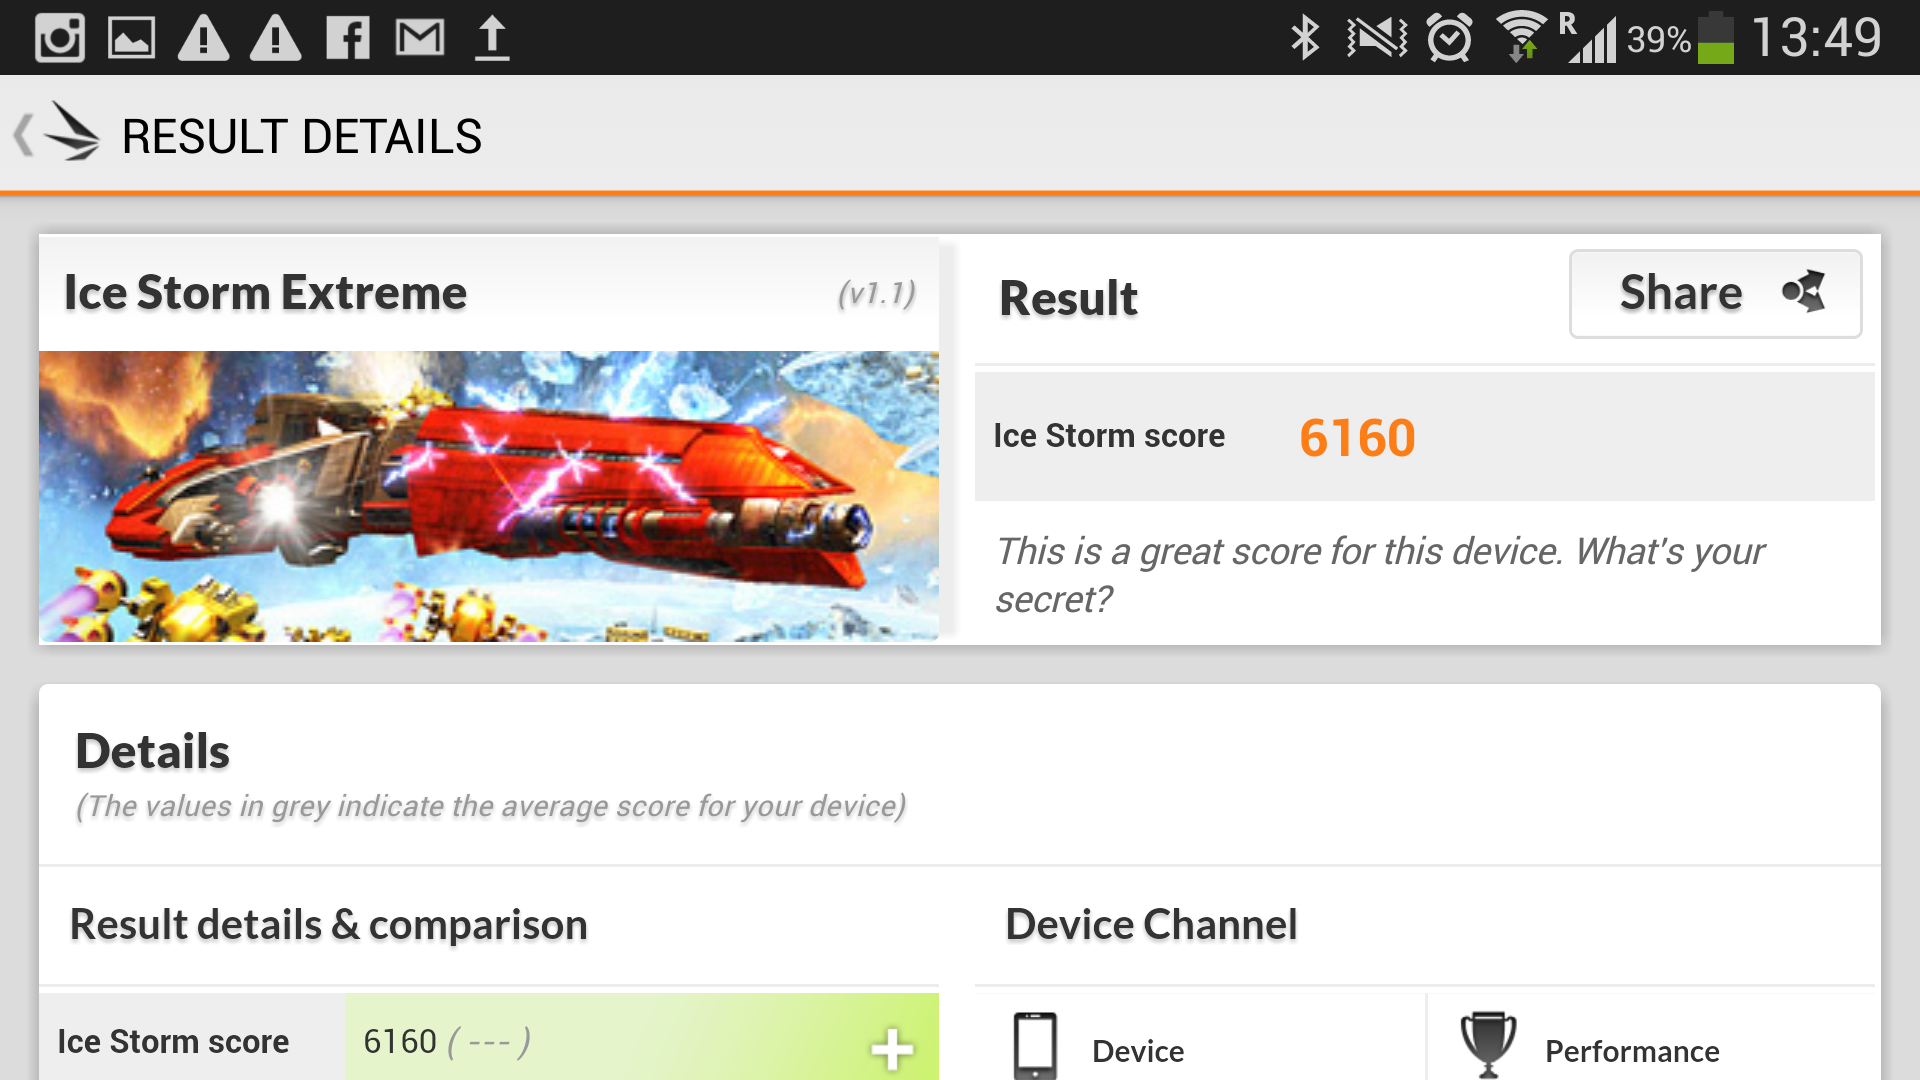
Task: Tap the alarm clock status icon
Action: pos(1449,38)
